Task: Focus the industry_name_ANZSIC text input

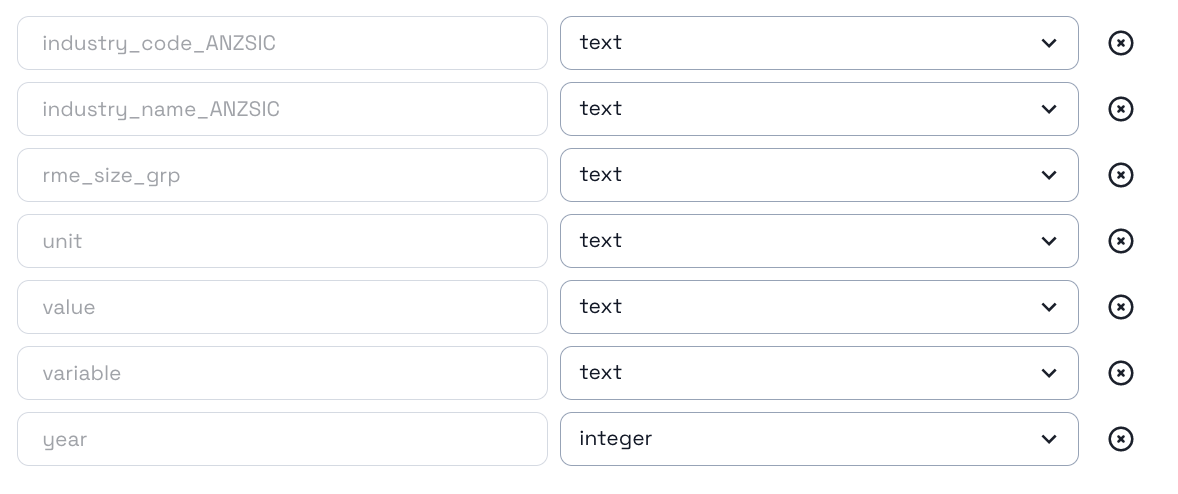Action: tap(282, 109)
